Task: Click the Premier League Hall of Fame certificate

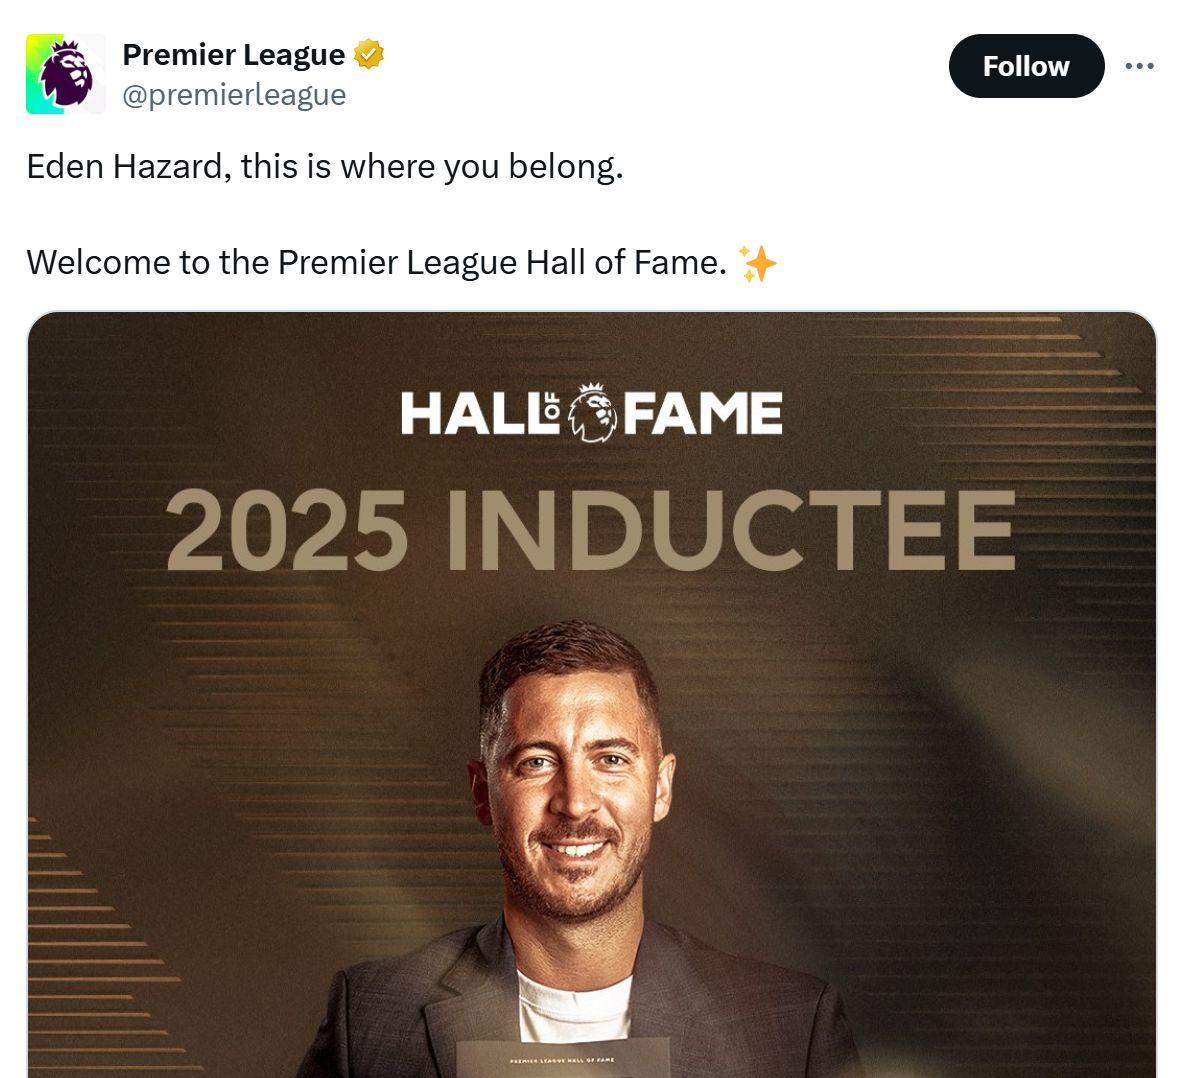Action: 565,1060
